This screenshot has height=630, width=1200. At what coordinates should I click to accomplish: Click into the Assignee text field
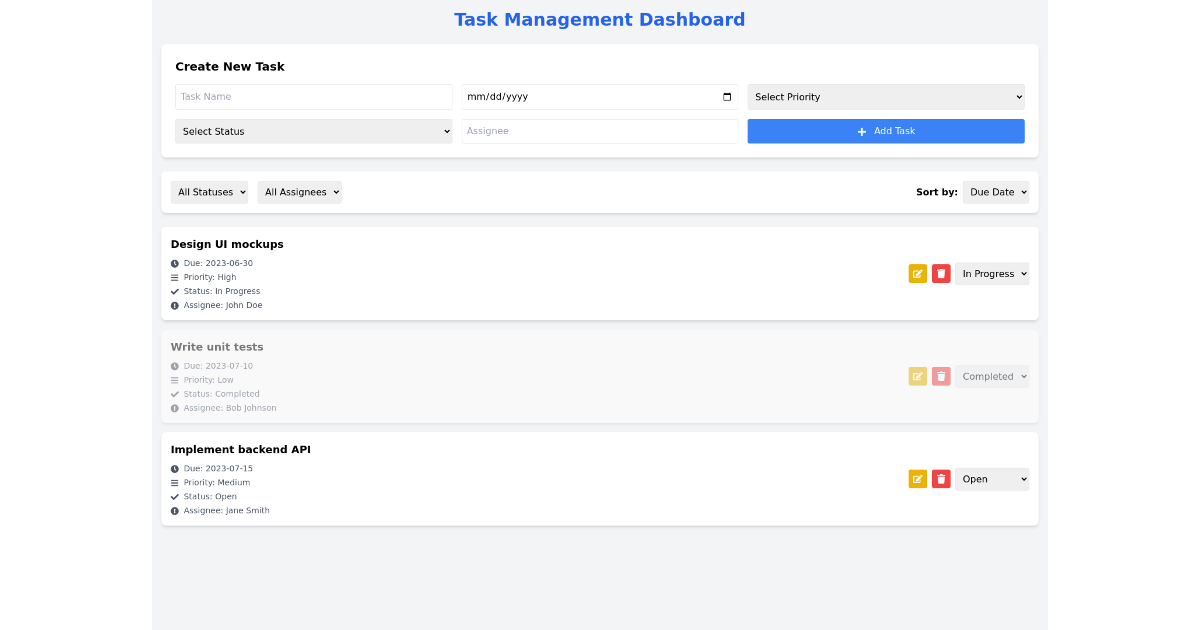tap(599, 131)
